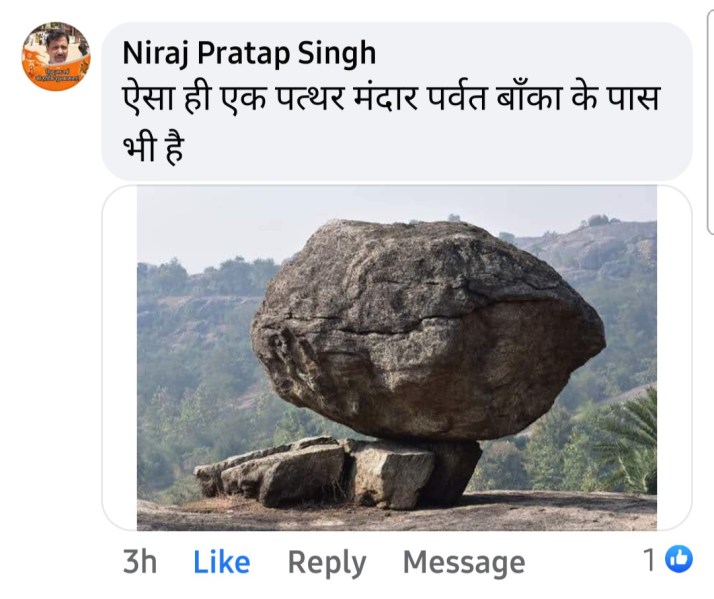Click the bare ground at the photo's bottom

pyautogui.click(x=400, y=515)
